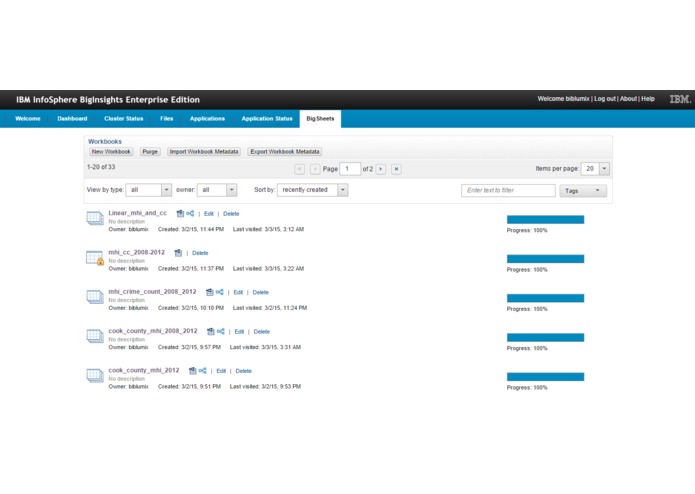This screenshot has width=695, height=494.
Task: Click progress bar for cook_county_mhi_2012
Action: coord(545,377)
